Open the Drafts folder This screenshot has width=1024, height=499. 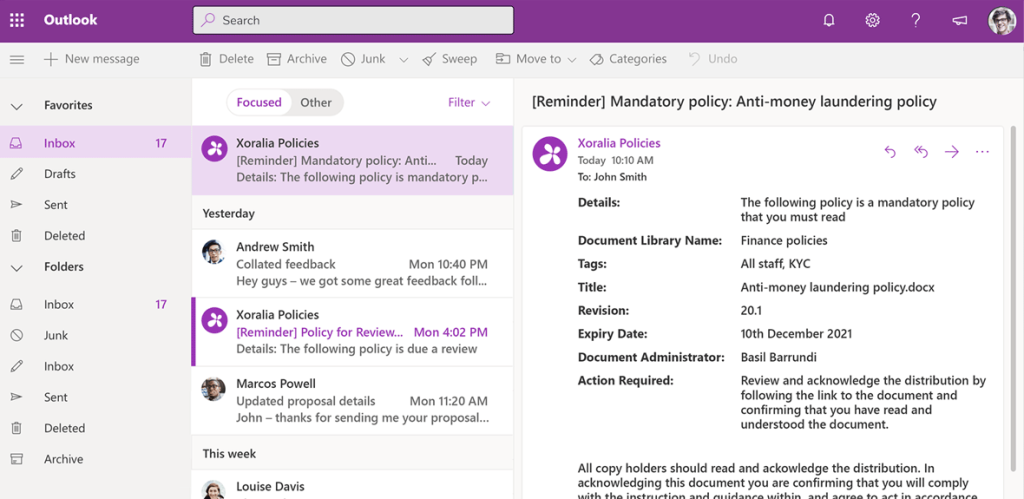point(60,174)
